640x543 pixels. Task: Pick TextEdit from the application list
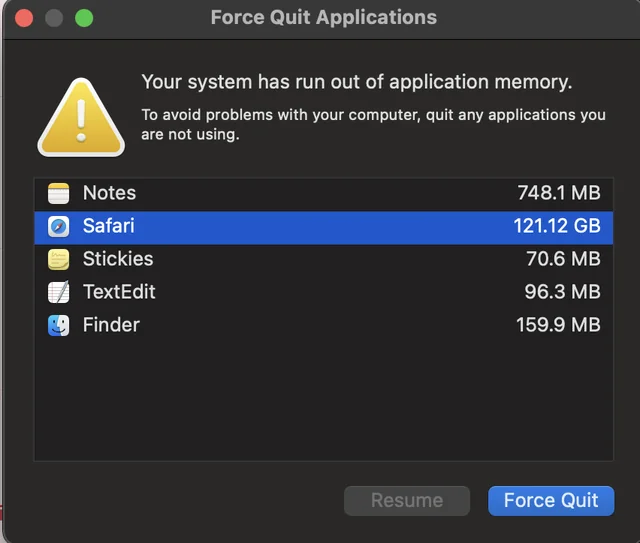119,292
